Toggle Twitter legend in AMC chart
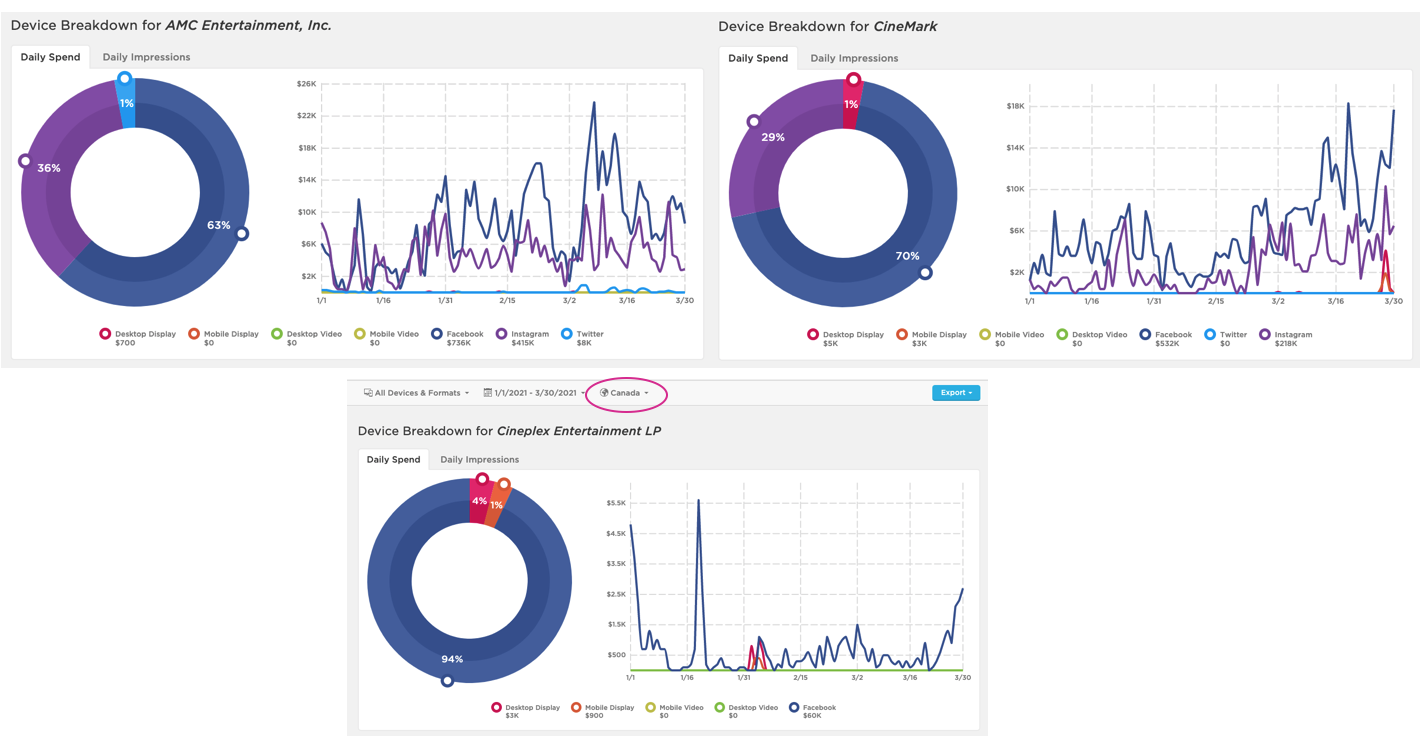 (x=583, y=338)
